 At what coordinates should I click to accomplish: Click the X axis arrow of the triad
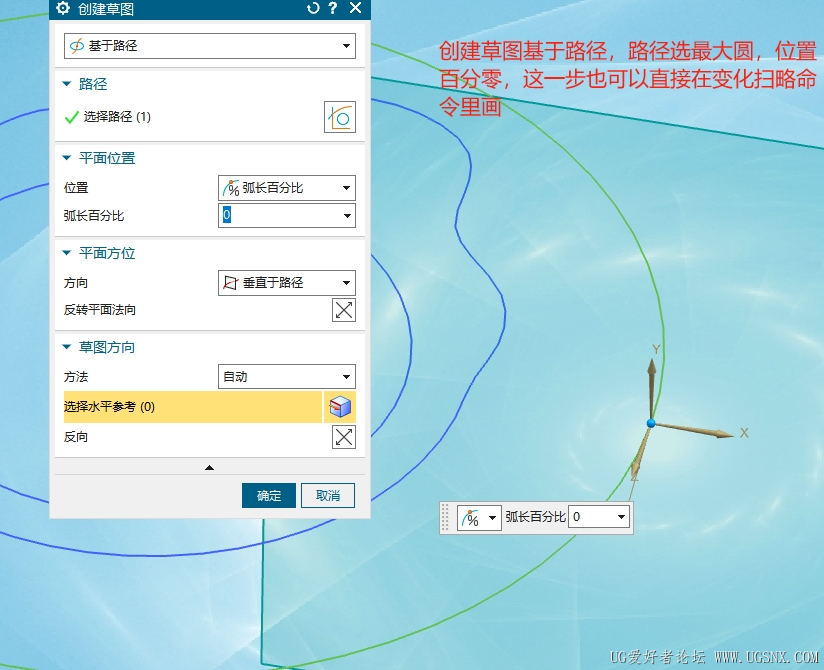[723, 434]
